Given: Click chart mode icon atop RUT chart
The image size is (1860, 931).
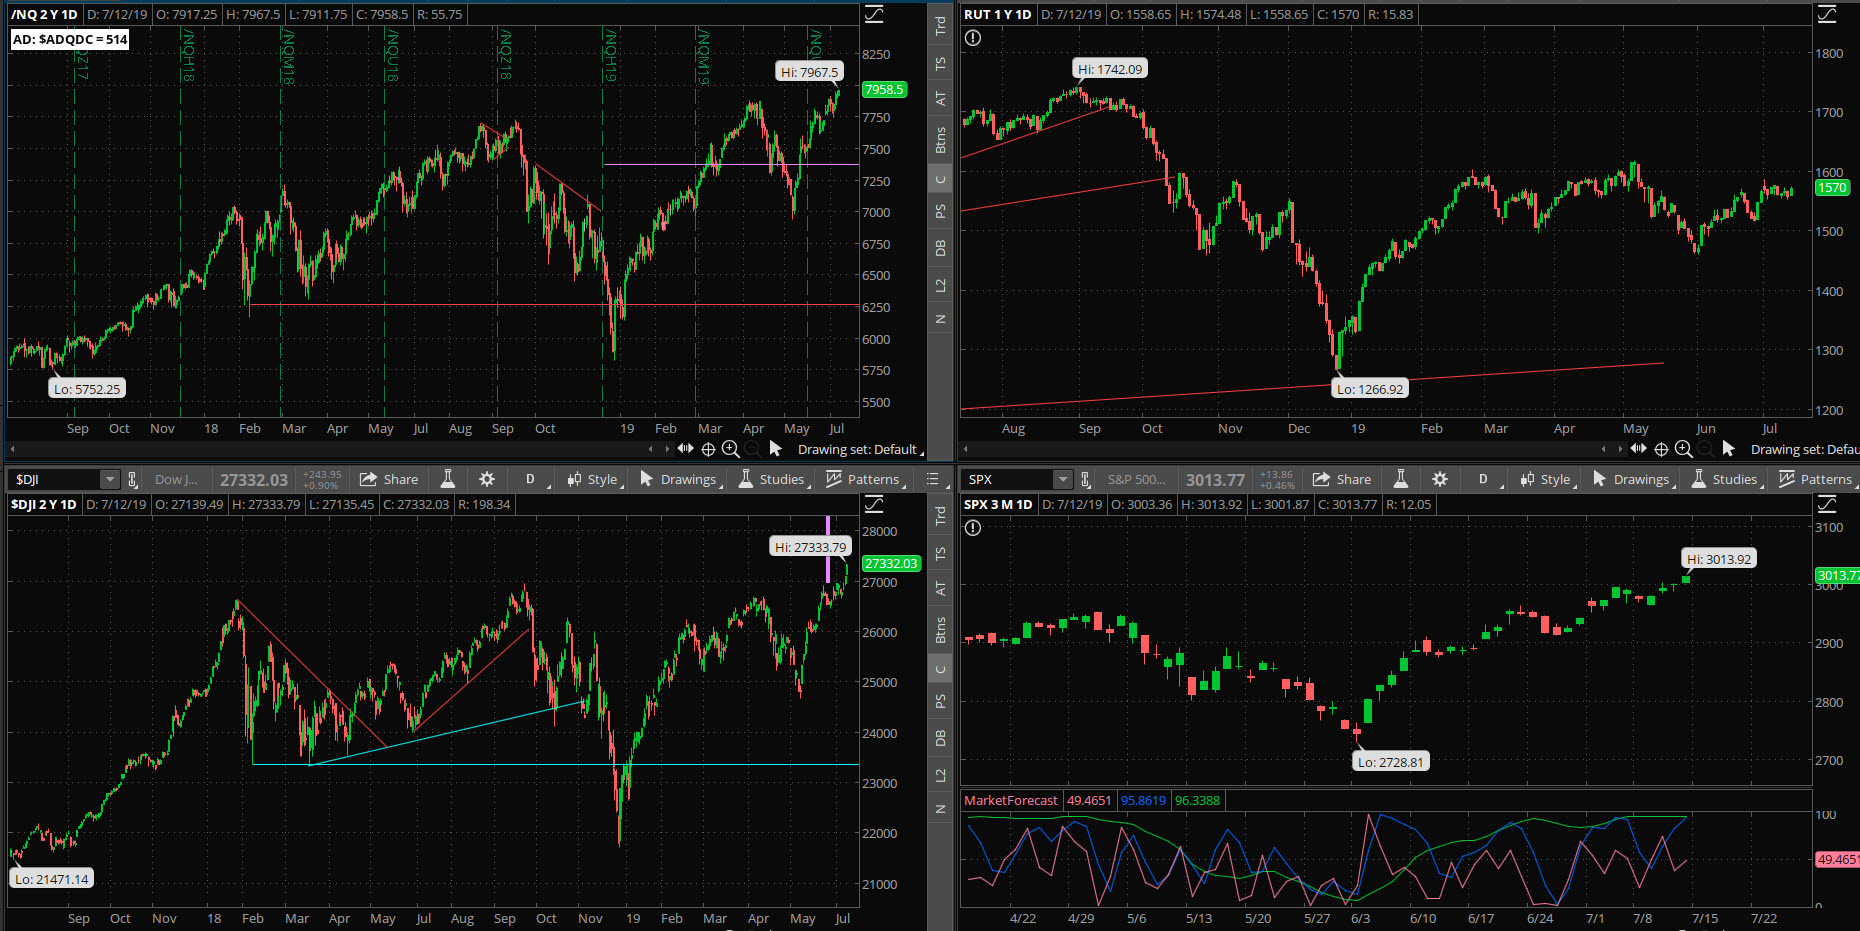Looking at the screenshot, I should pos(1827,14).
